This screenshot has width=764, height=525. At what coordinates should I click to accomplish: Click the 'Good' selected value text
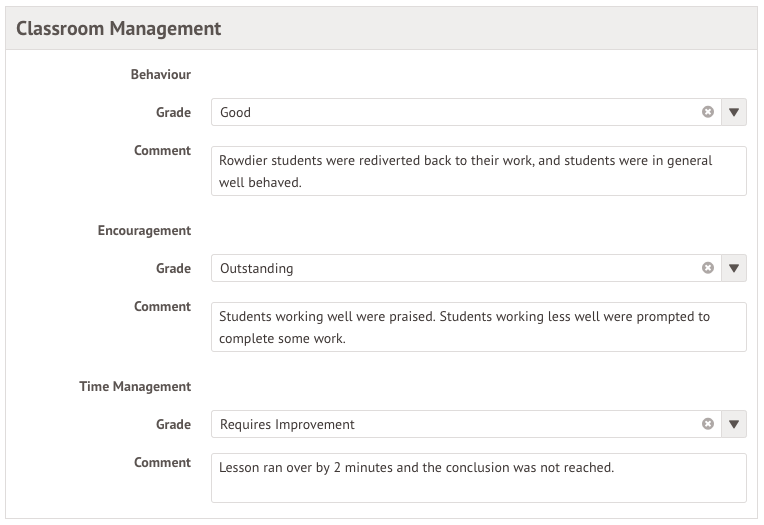tap(236, 113)
